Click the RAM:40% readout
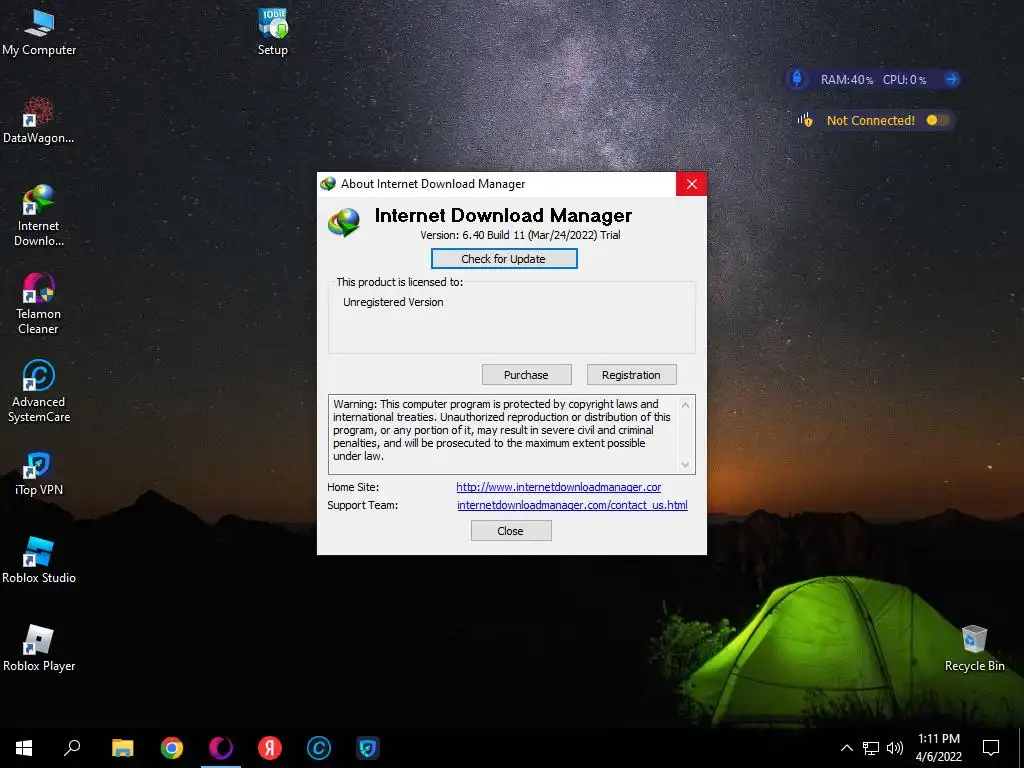This screenshot has height=768, width=1024. [x=846, y=80]
